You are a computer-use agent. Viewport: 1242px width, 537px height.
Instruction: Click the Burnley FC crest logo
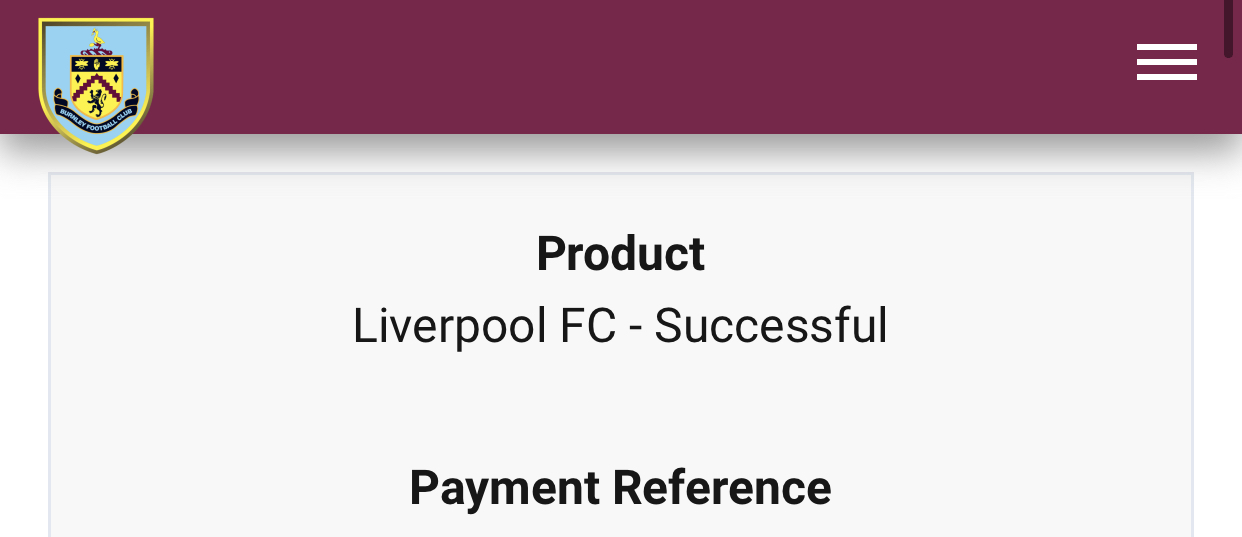coord(96,85)
